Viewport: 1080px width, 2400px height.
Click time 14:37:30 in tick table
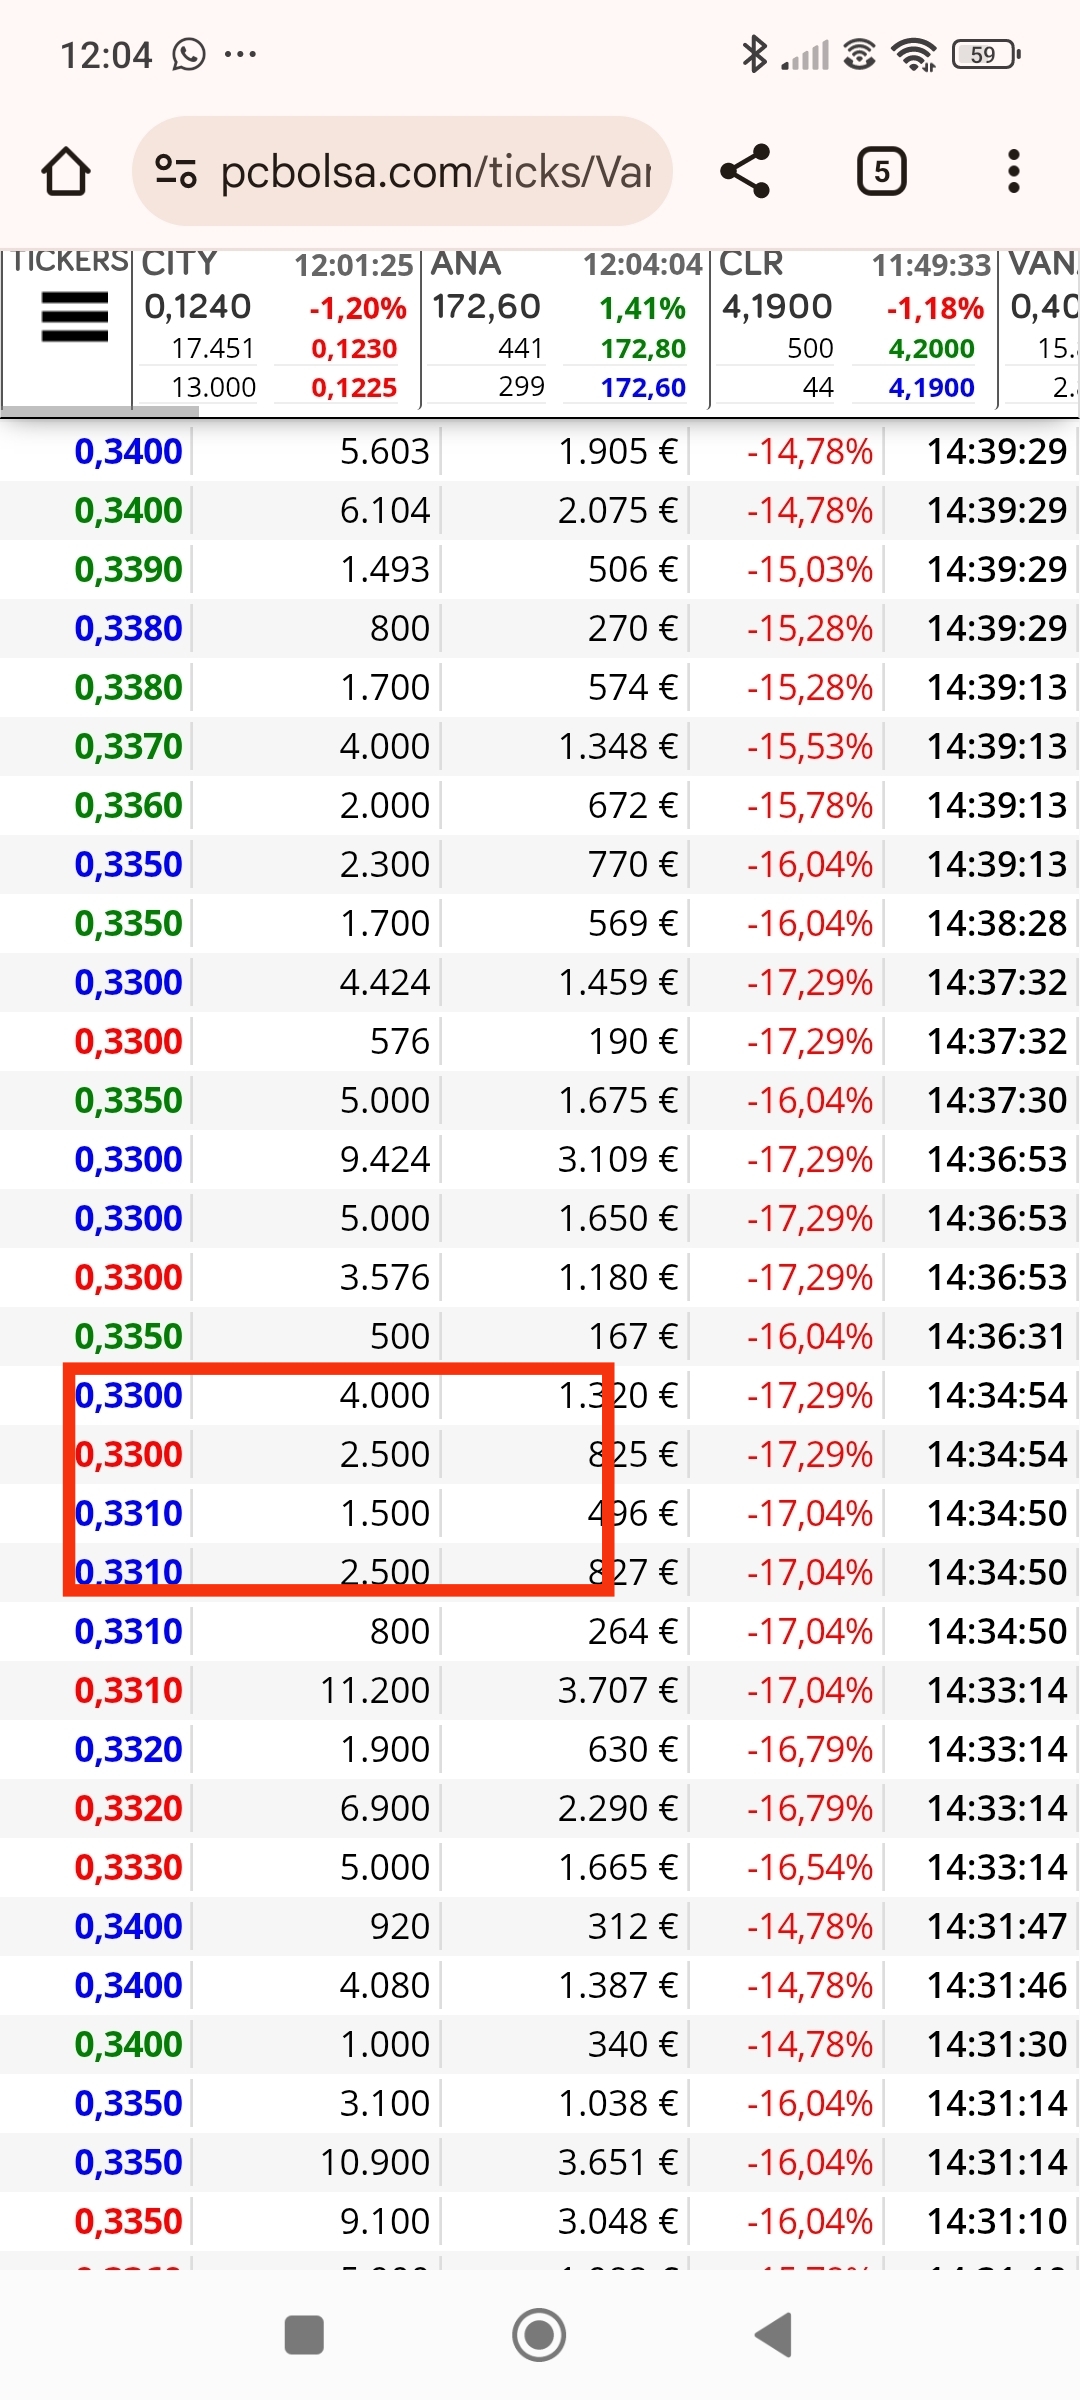pyautogui.click(x=997, y=1100)
